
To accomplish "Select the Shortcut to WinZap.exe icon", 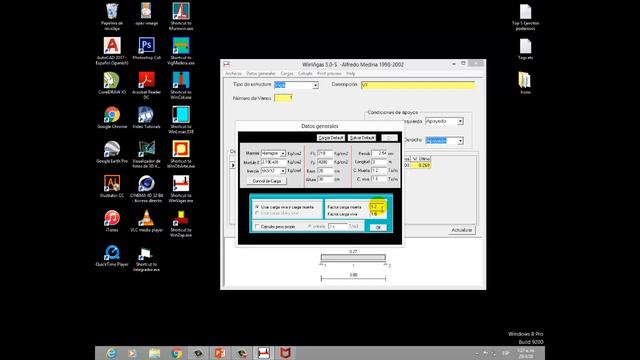I will point(181,223).
